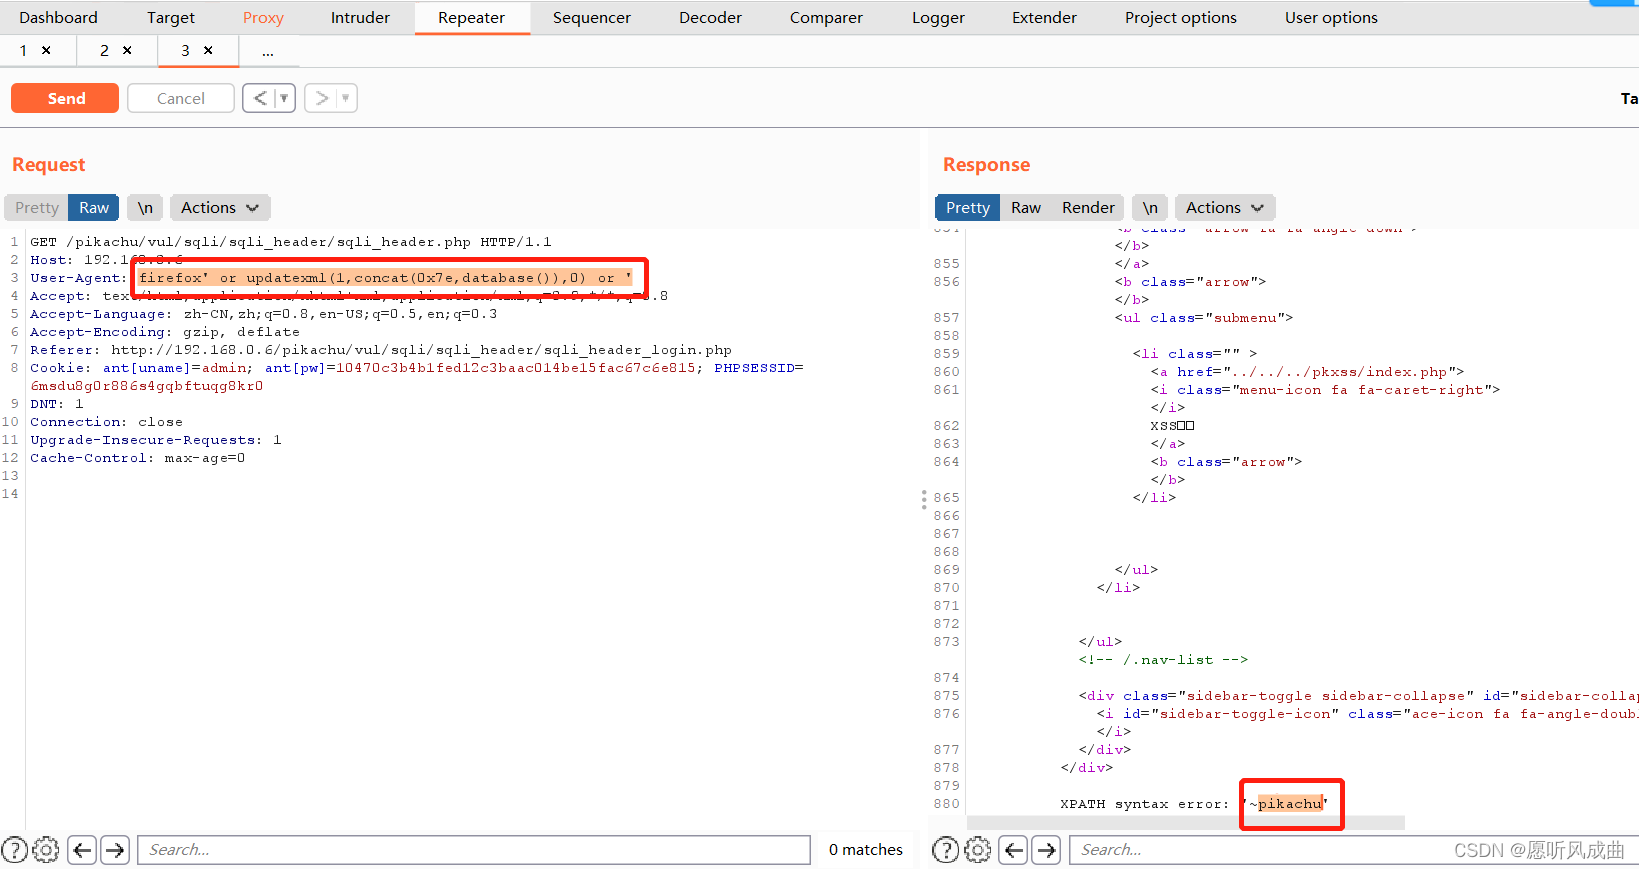Image resolution: width=1639 pixels, height=869 pixels.
Task: Click the Referer header line
Action: click(x=381, y=350)
